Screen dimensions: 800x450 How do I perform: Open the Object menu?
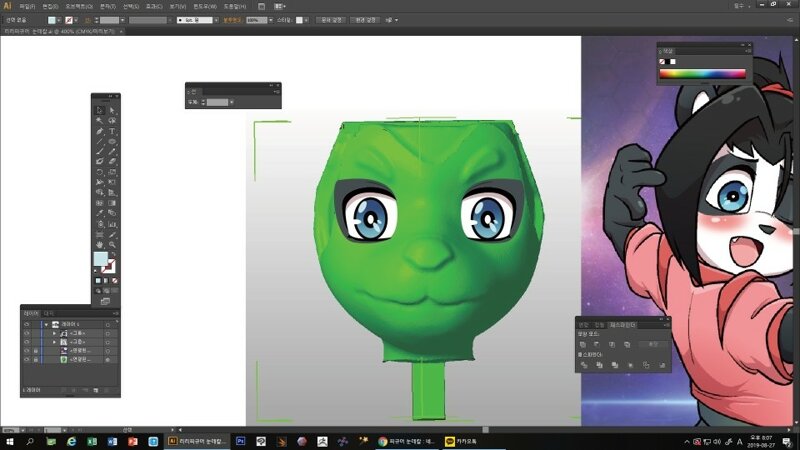pos(79,6)
